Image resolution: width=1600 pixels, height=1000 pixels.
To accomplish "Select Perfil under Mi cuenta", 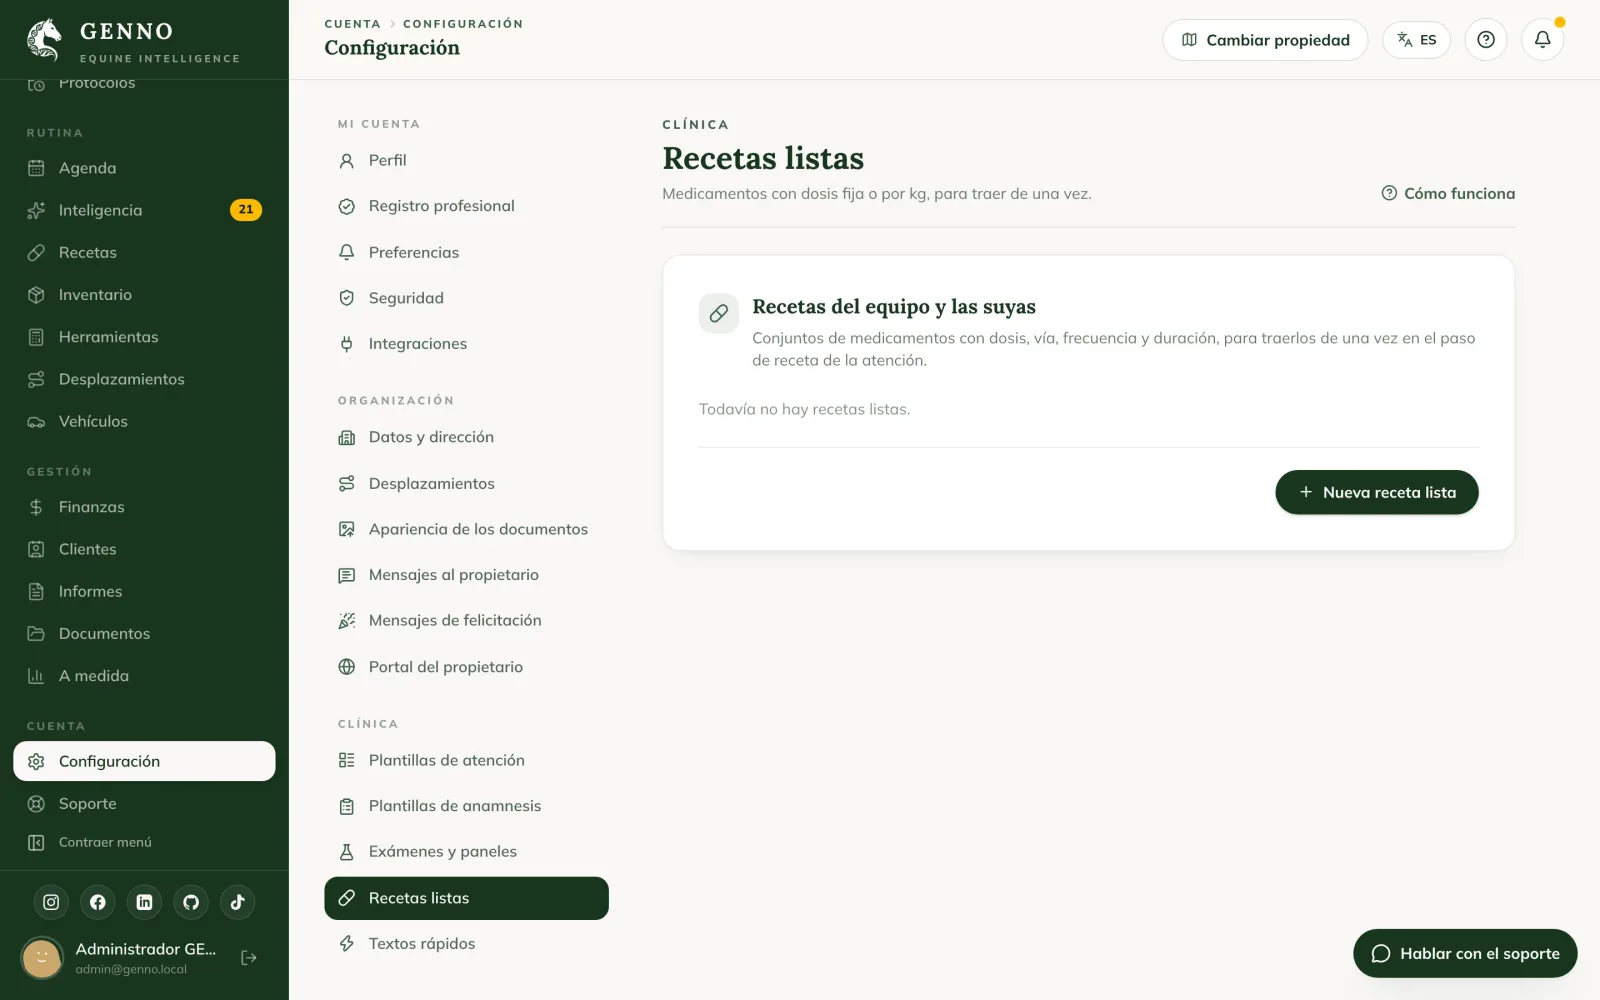I will click(466, 160).
